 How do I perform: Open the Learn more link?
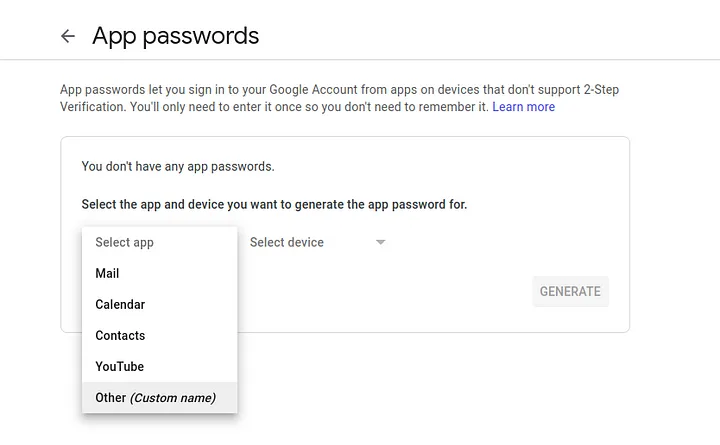pos(523,107)
